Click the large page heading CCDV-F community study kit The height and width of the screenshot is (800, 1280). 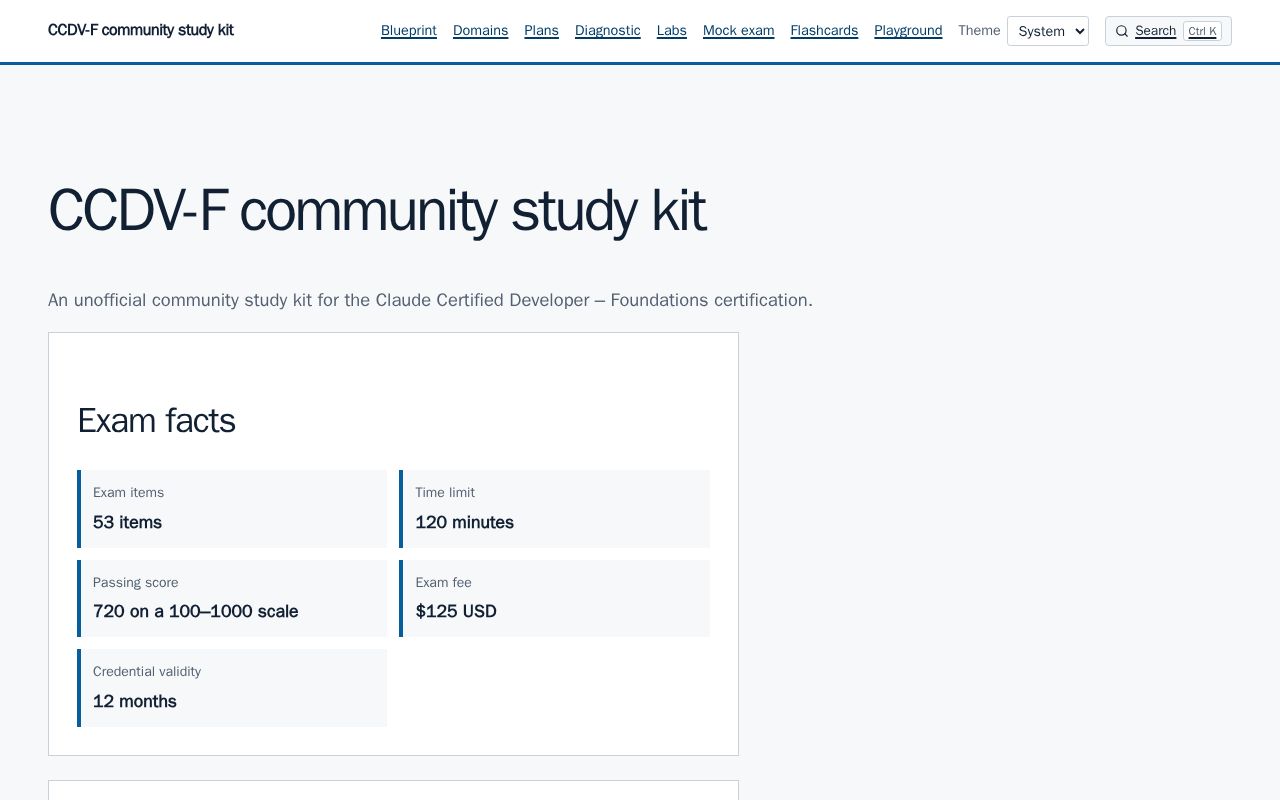click(x=377, y=211)
